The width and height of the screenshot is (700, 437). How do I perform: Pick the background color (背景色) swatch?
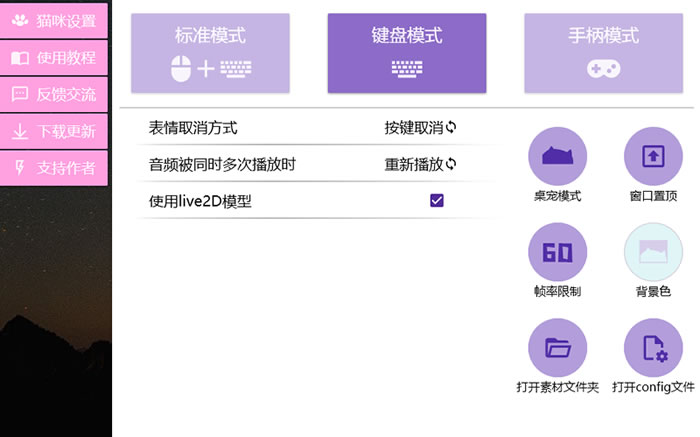coord(653,252)
